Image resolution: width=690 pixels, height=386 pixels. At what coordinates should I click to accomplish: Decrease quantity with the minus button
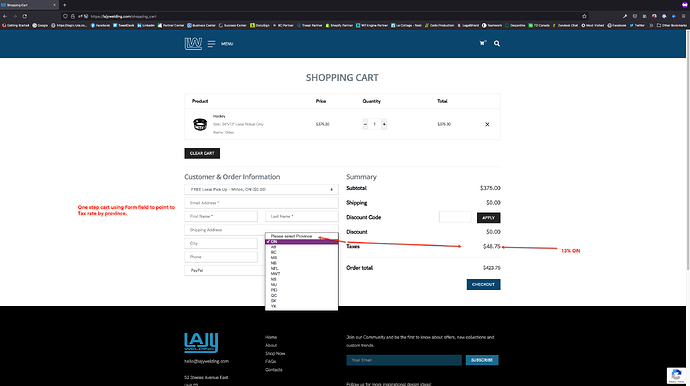pyautogui.click(x=365, y=124)
